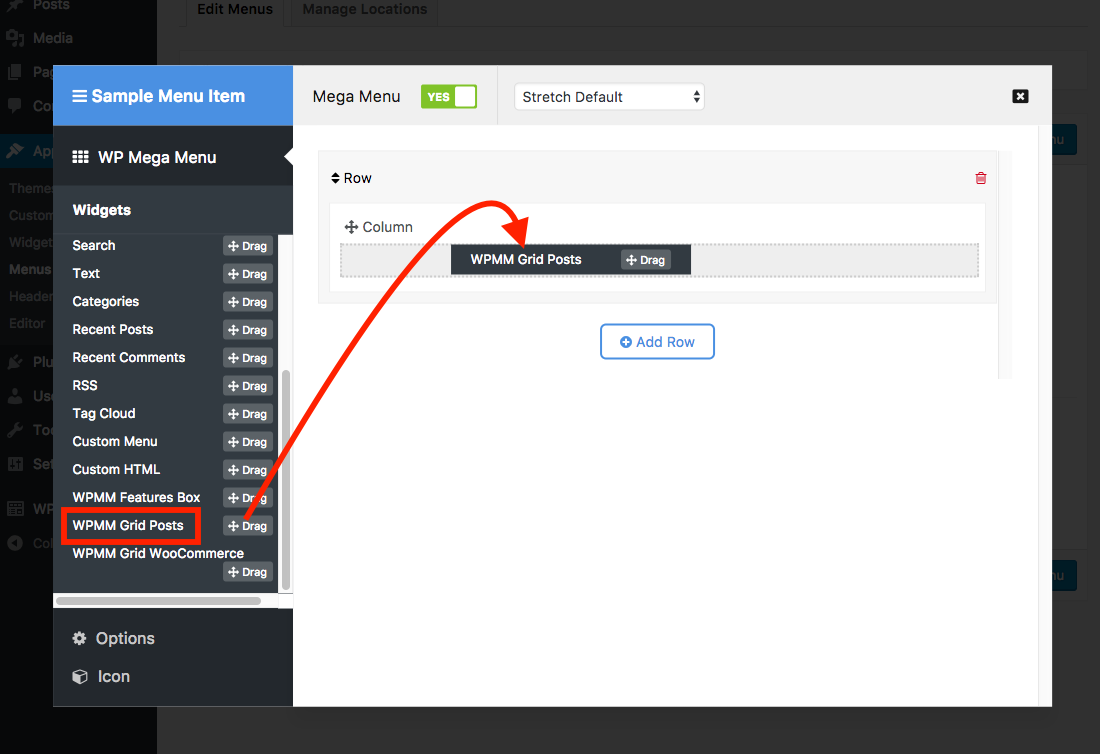Click the Tag Cloud Drag handle
The width and height of the screenshot is (1100, 754).
pos(248,415)
